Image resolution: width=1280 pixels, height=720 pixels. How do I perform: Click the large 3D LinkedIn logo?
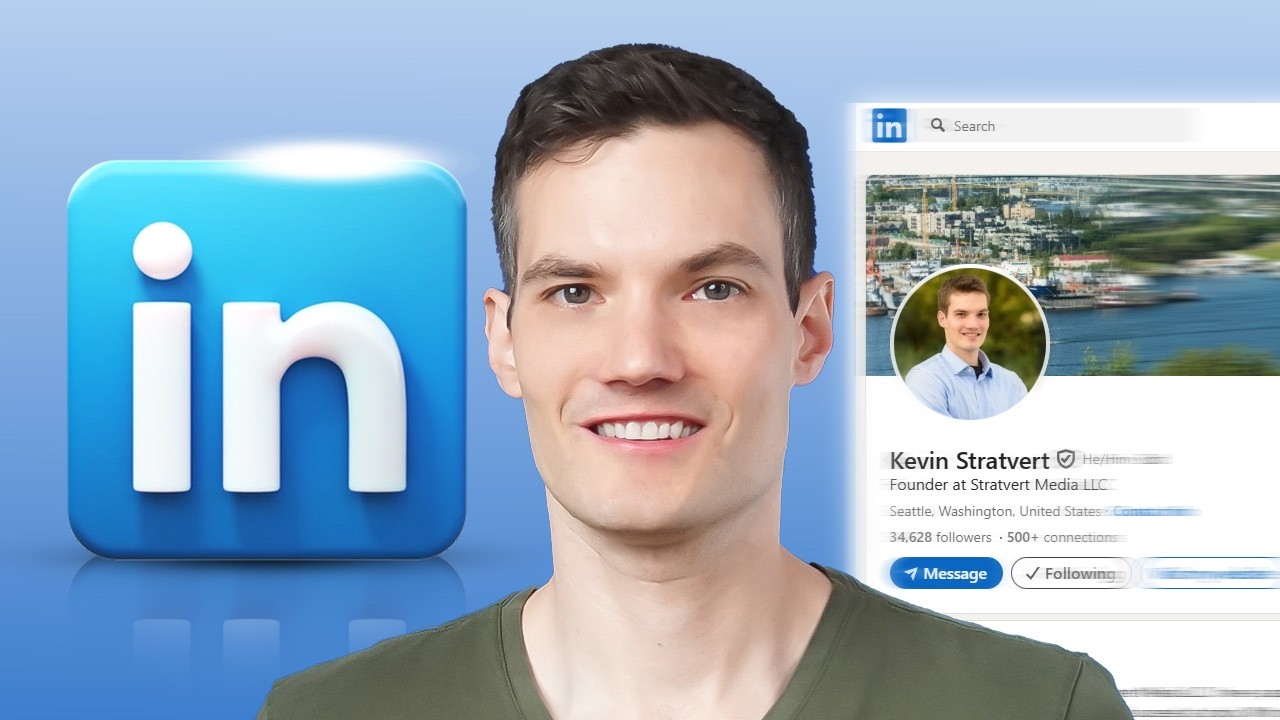267,358
